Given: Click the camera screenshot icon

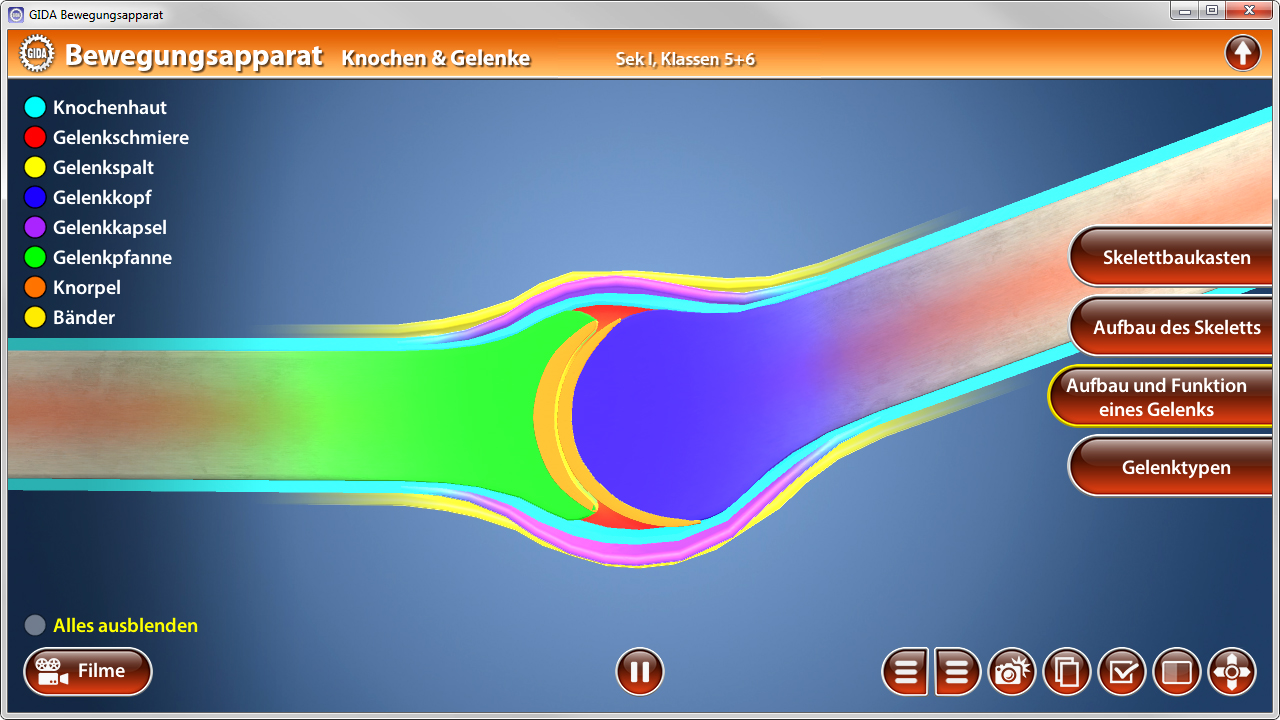Looking at the screenshot, I should (1012, 672).
